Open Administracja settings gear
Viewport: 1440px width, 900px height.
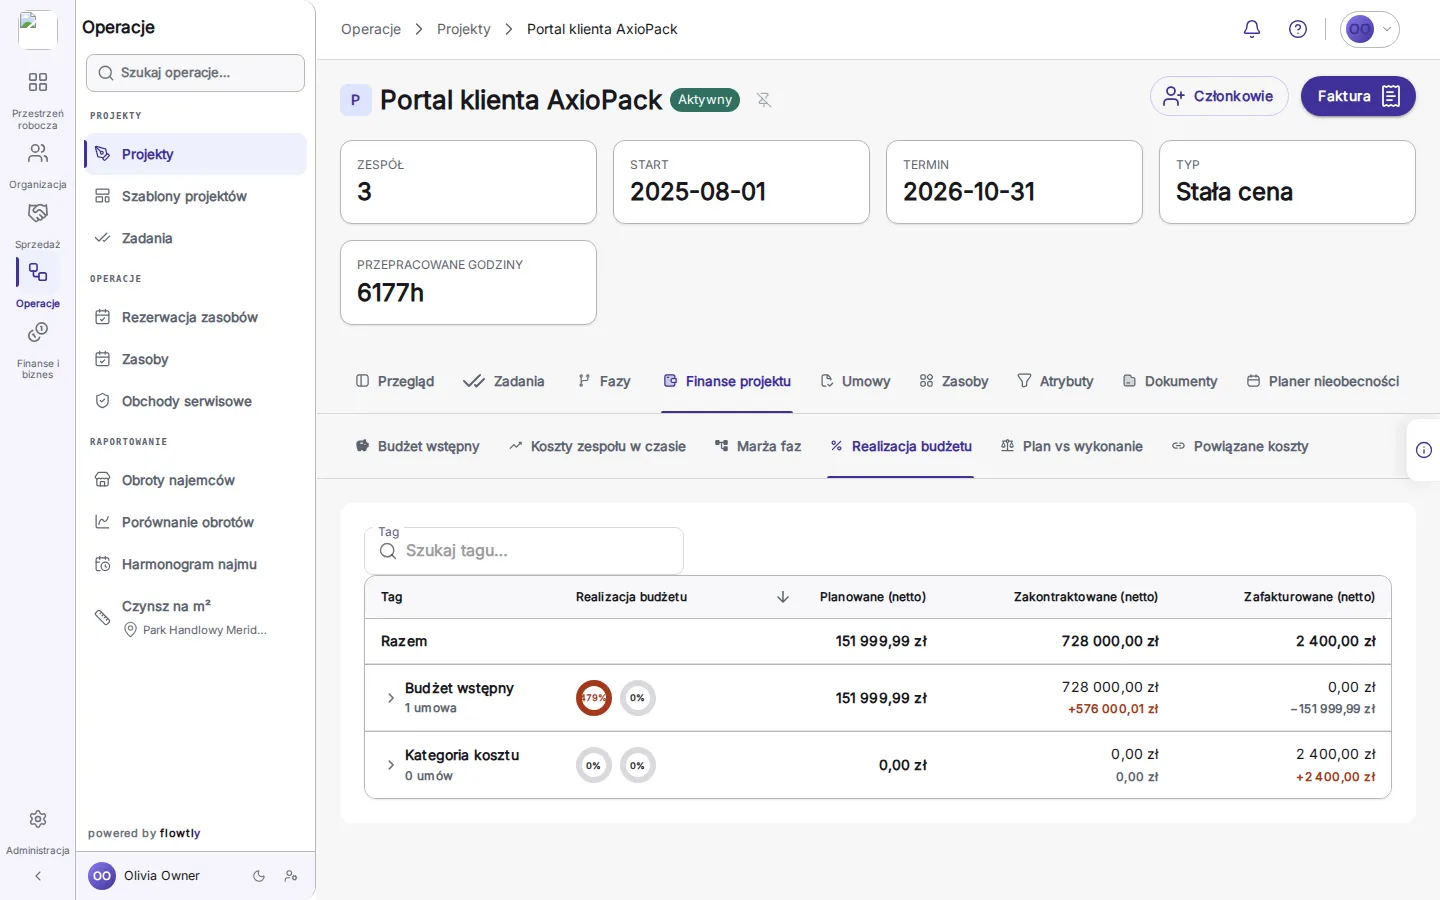38,831
